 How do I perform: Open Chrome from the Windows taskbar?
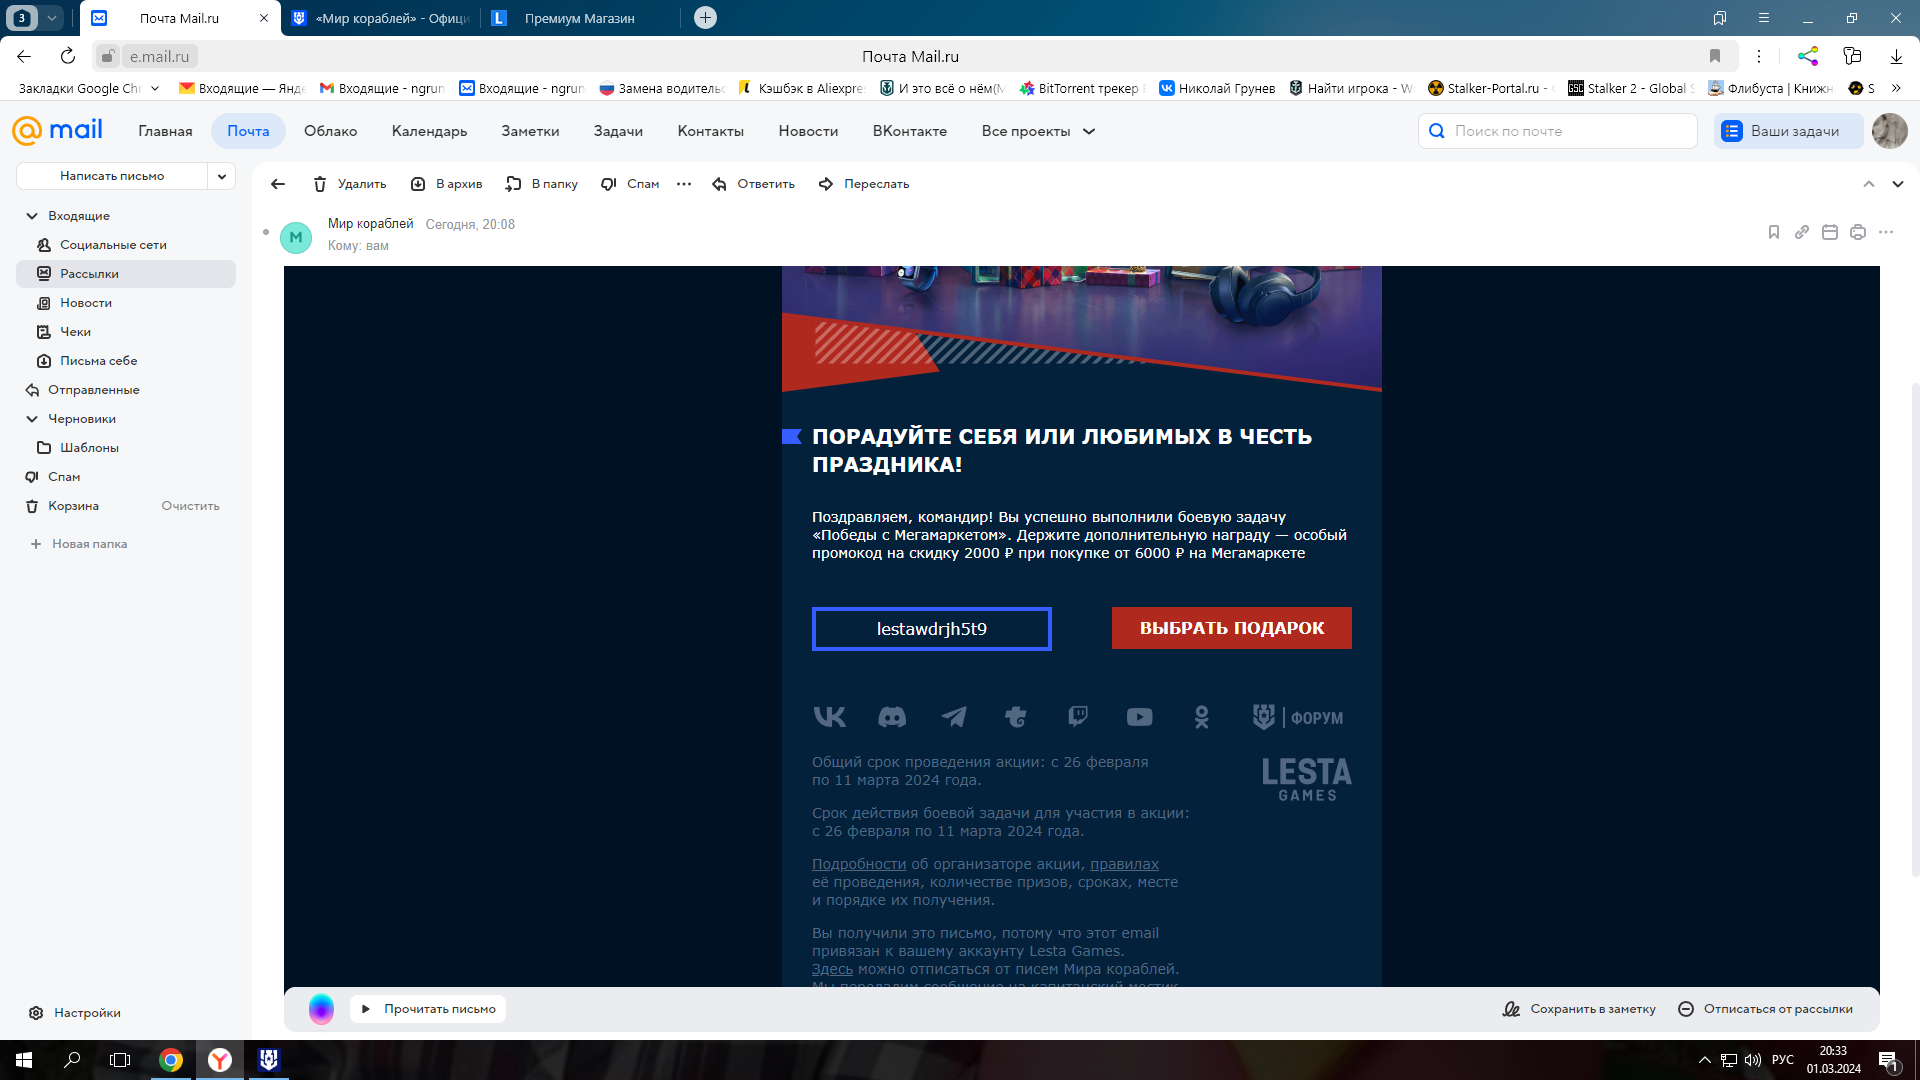[171, 1060]
